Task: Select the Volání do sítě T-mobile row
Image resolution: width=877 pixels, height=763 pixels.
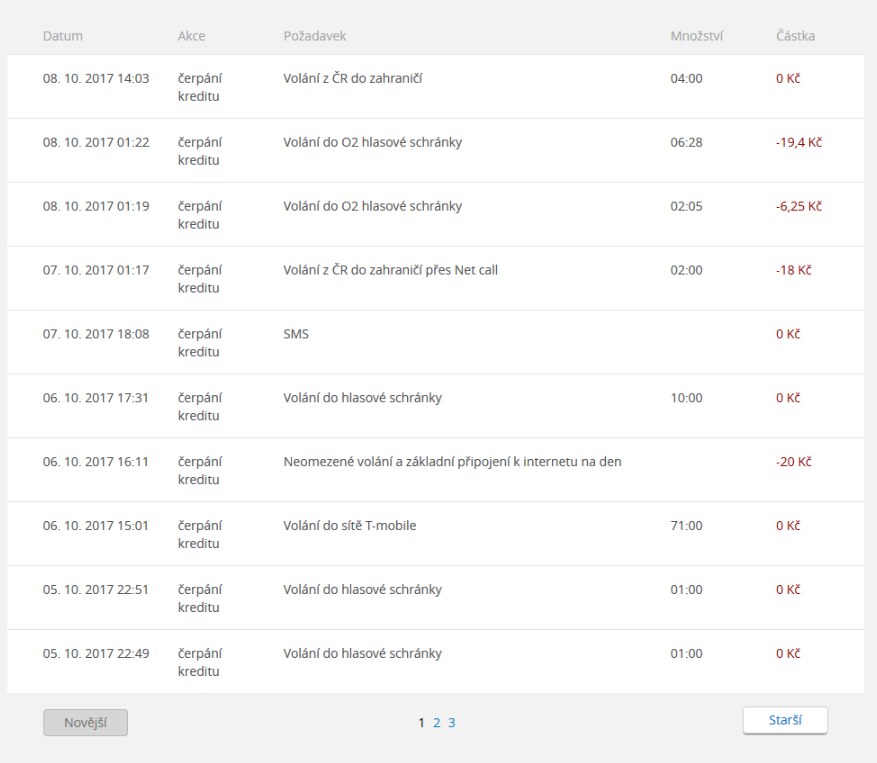Action: pos(350,526)
